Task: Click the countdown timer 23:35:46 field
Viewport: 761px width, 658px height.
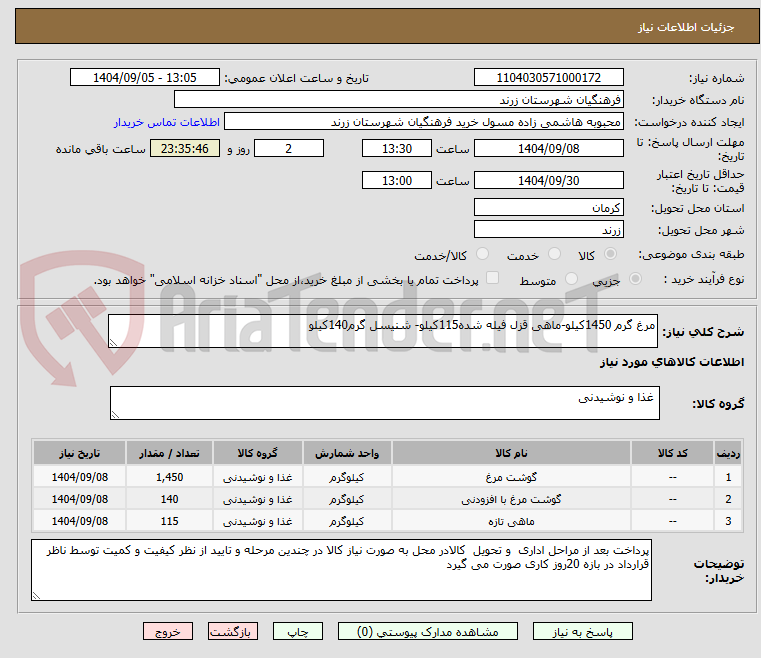Action: 185,148
